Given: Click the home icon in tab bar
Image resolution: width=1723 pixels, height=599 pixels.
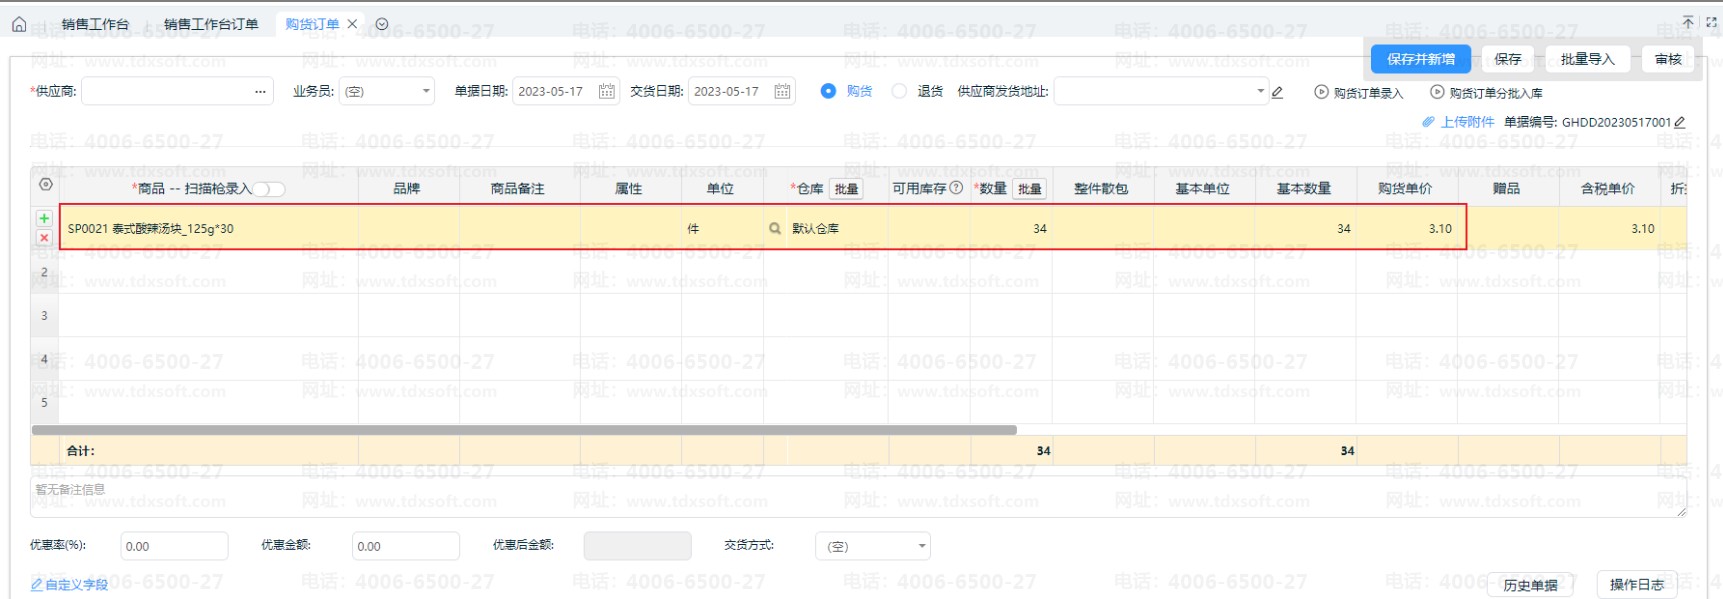Looking at the screenshot, I should (19, 24).
